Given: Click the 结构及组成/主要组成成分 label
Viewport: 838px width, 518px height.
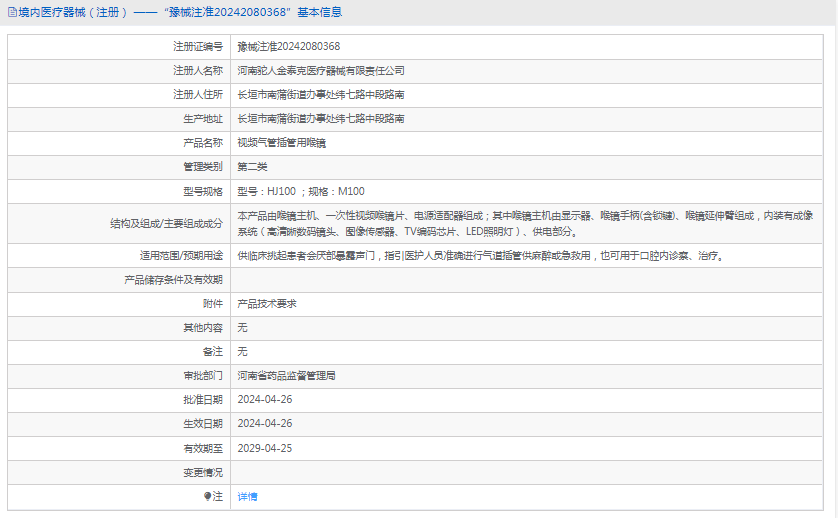Looking at the screenshot, I should (x=166, y=223).
